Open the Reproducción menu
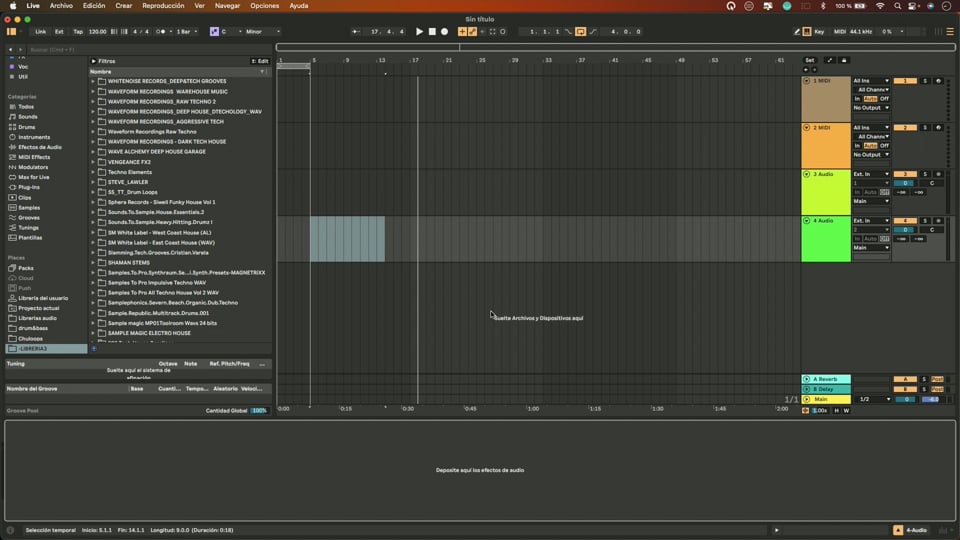Viewport: 960px width, 540px height. click(x=163, y=6)
